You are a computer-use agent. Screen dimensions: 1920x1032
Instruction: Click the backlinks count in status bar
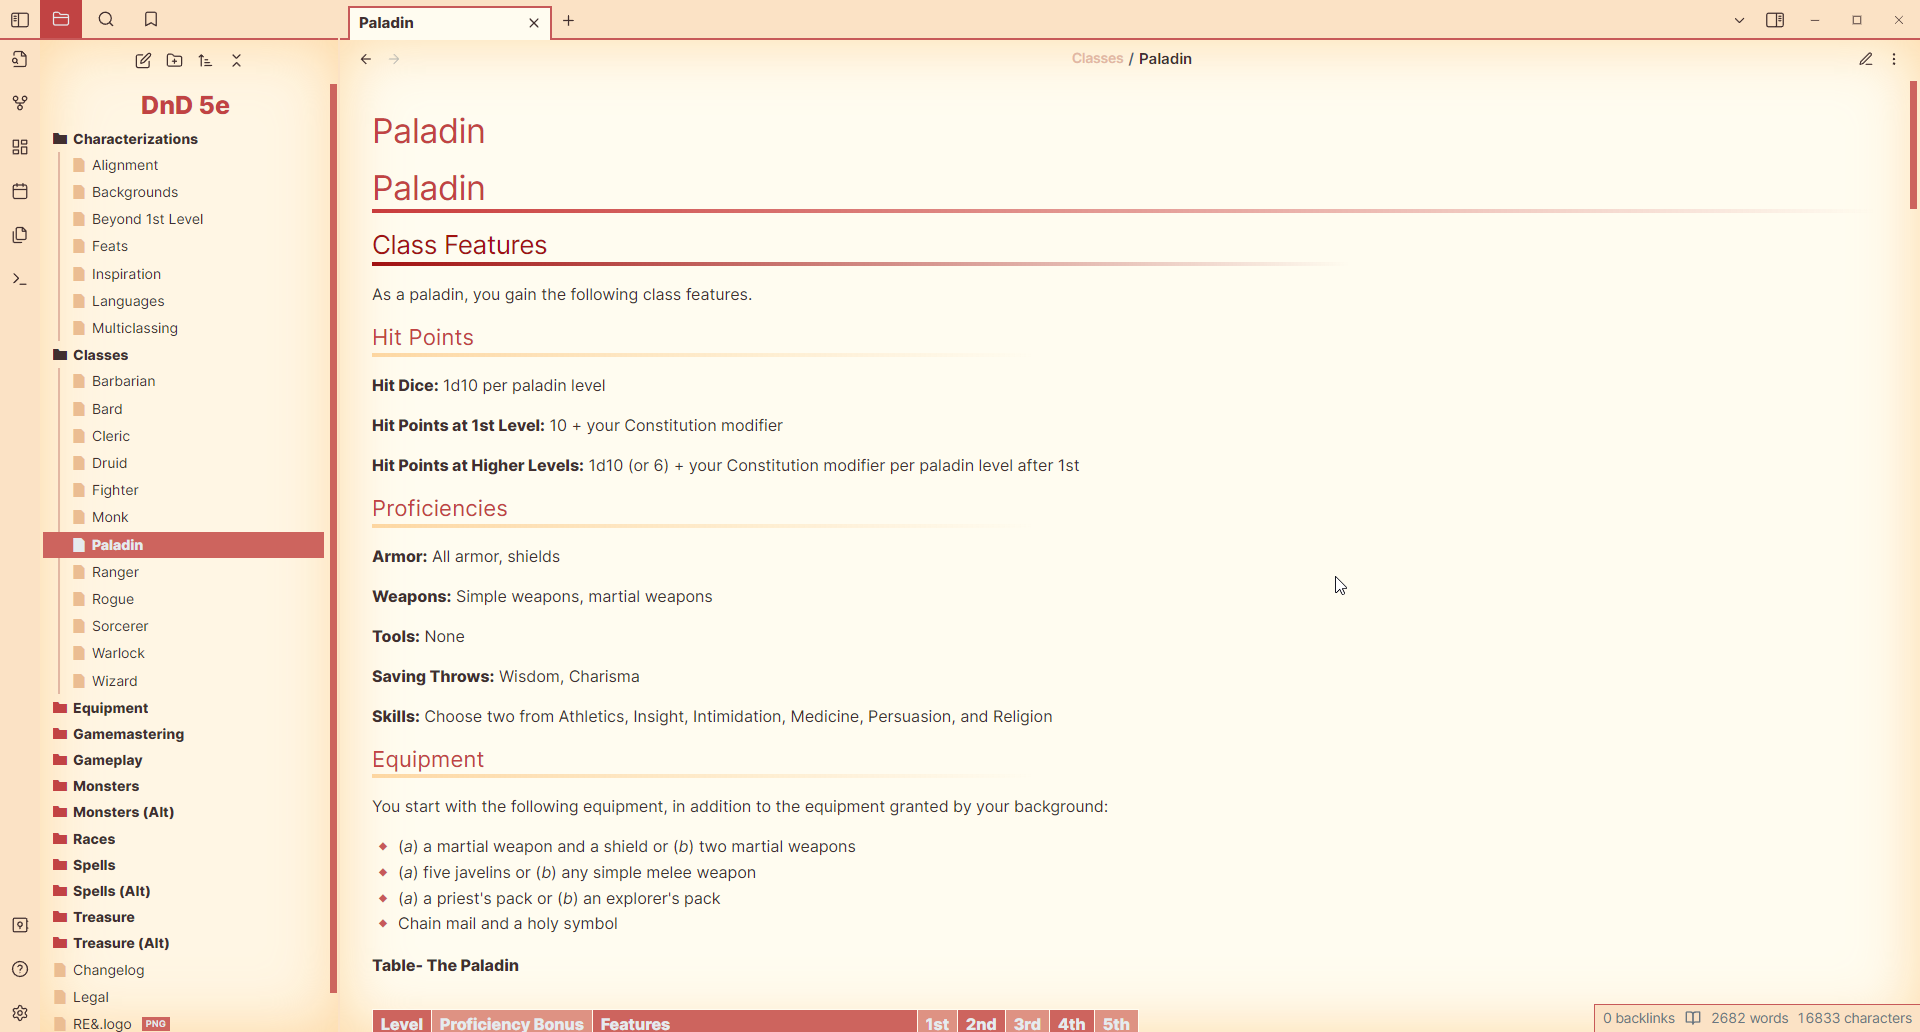1638,1018
